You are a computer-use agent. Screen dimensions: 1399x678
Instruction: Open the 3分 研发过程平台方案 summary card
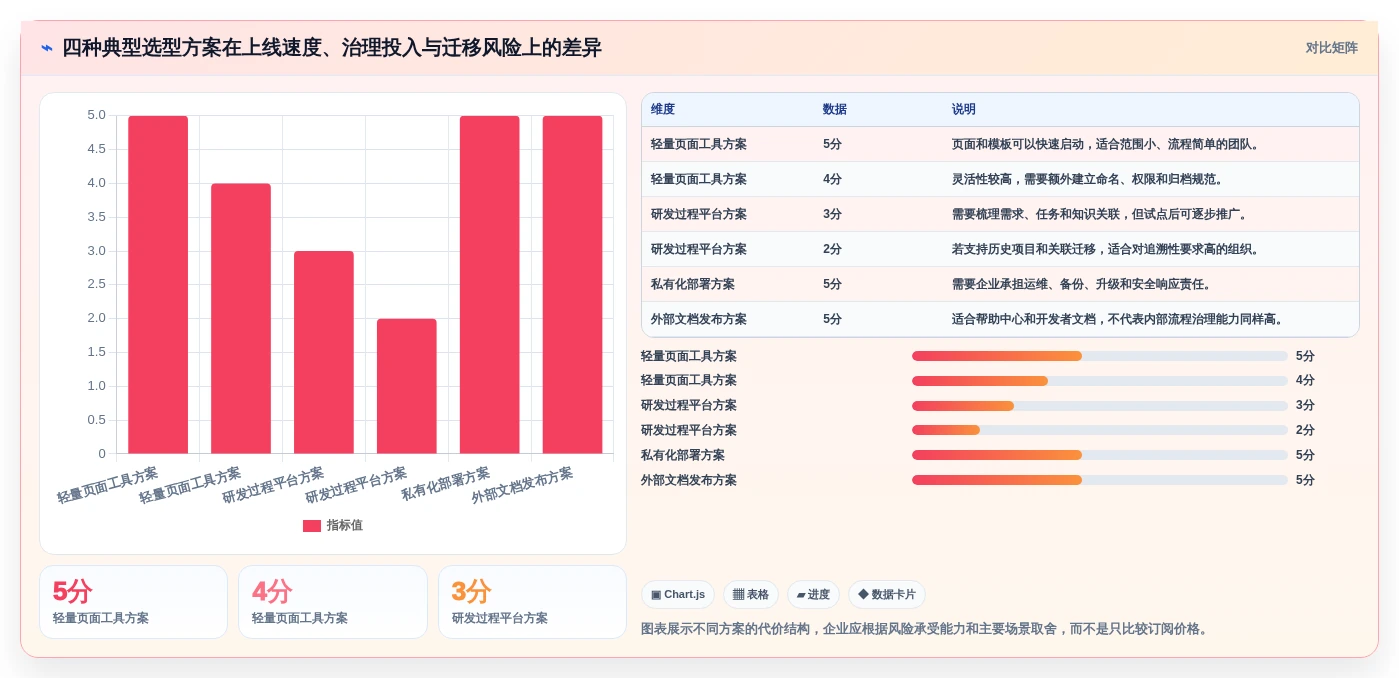tap(532, 602)
